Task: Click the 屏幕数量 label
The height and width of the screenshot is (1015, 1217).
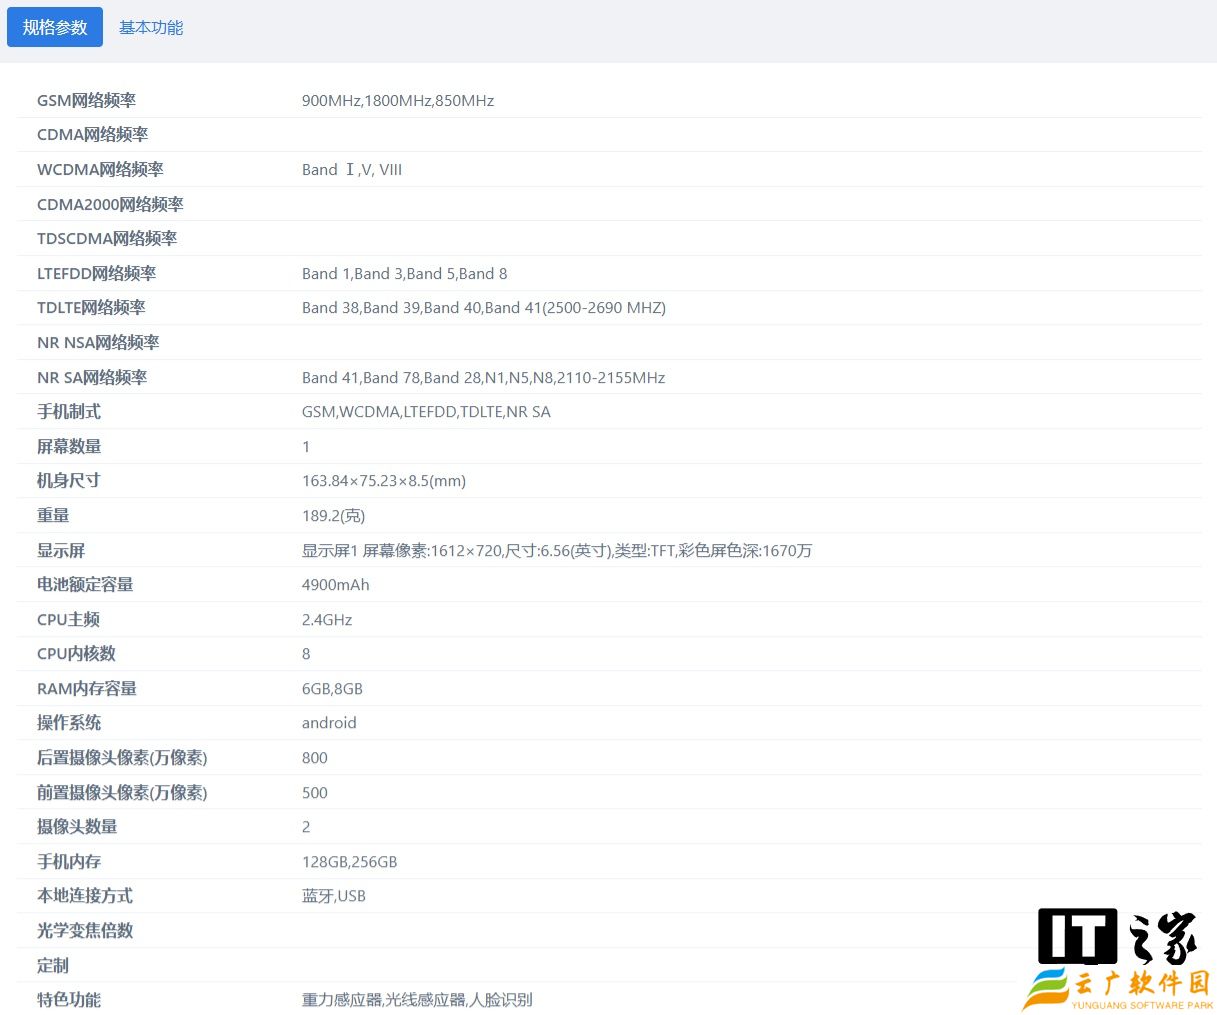Action: (x=69, y=446)
